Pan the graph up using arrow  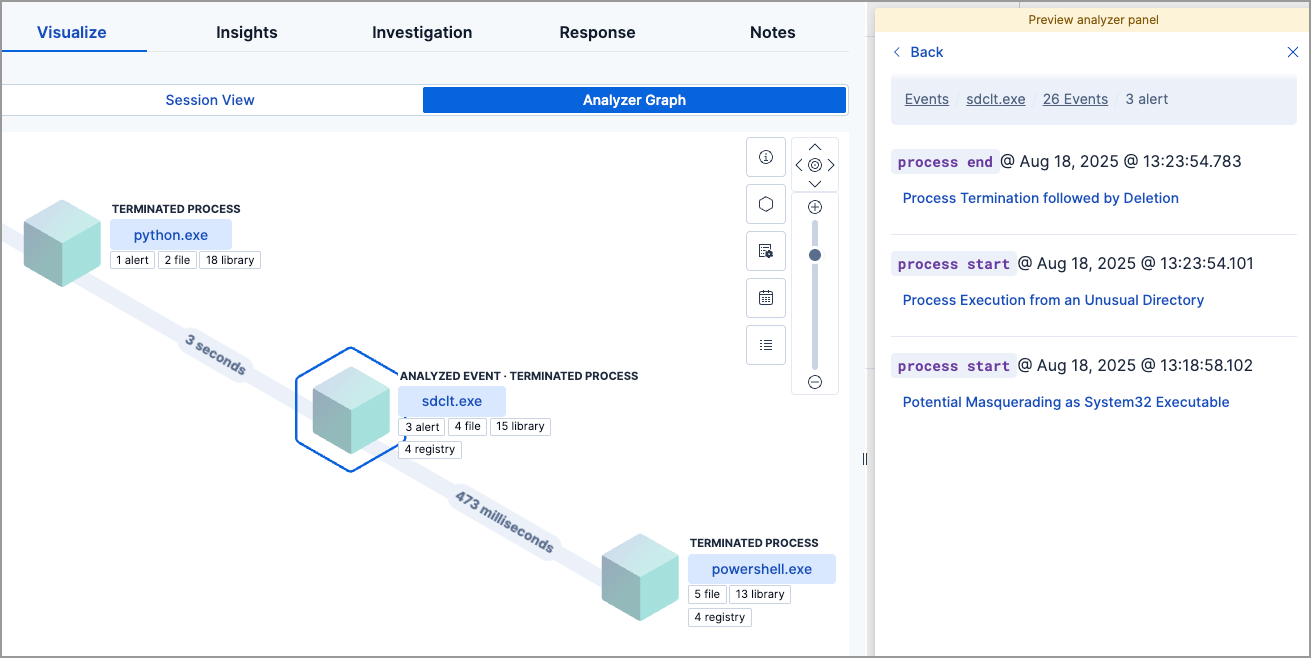815,147
